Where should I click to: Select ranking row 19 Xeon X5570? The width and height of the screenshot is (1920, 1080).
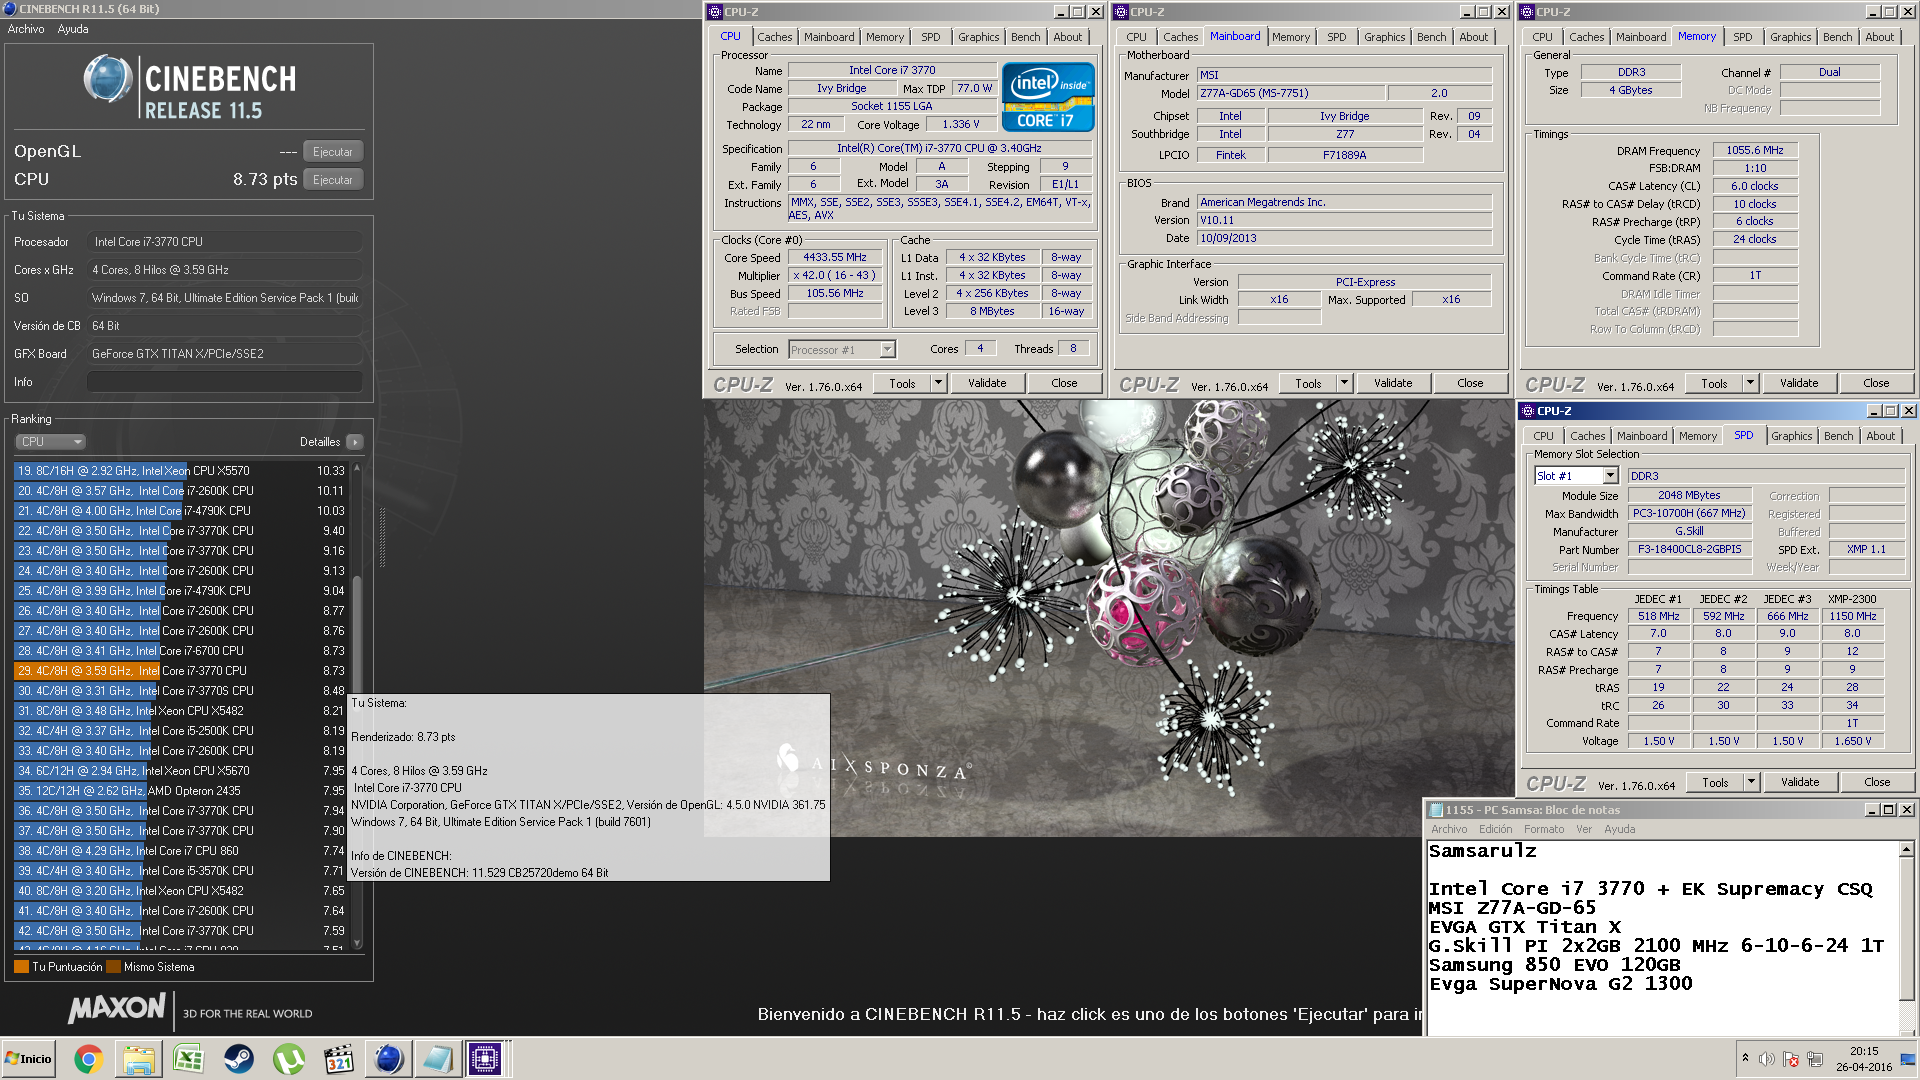[x=180, y=471]
